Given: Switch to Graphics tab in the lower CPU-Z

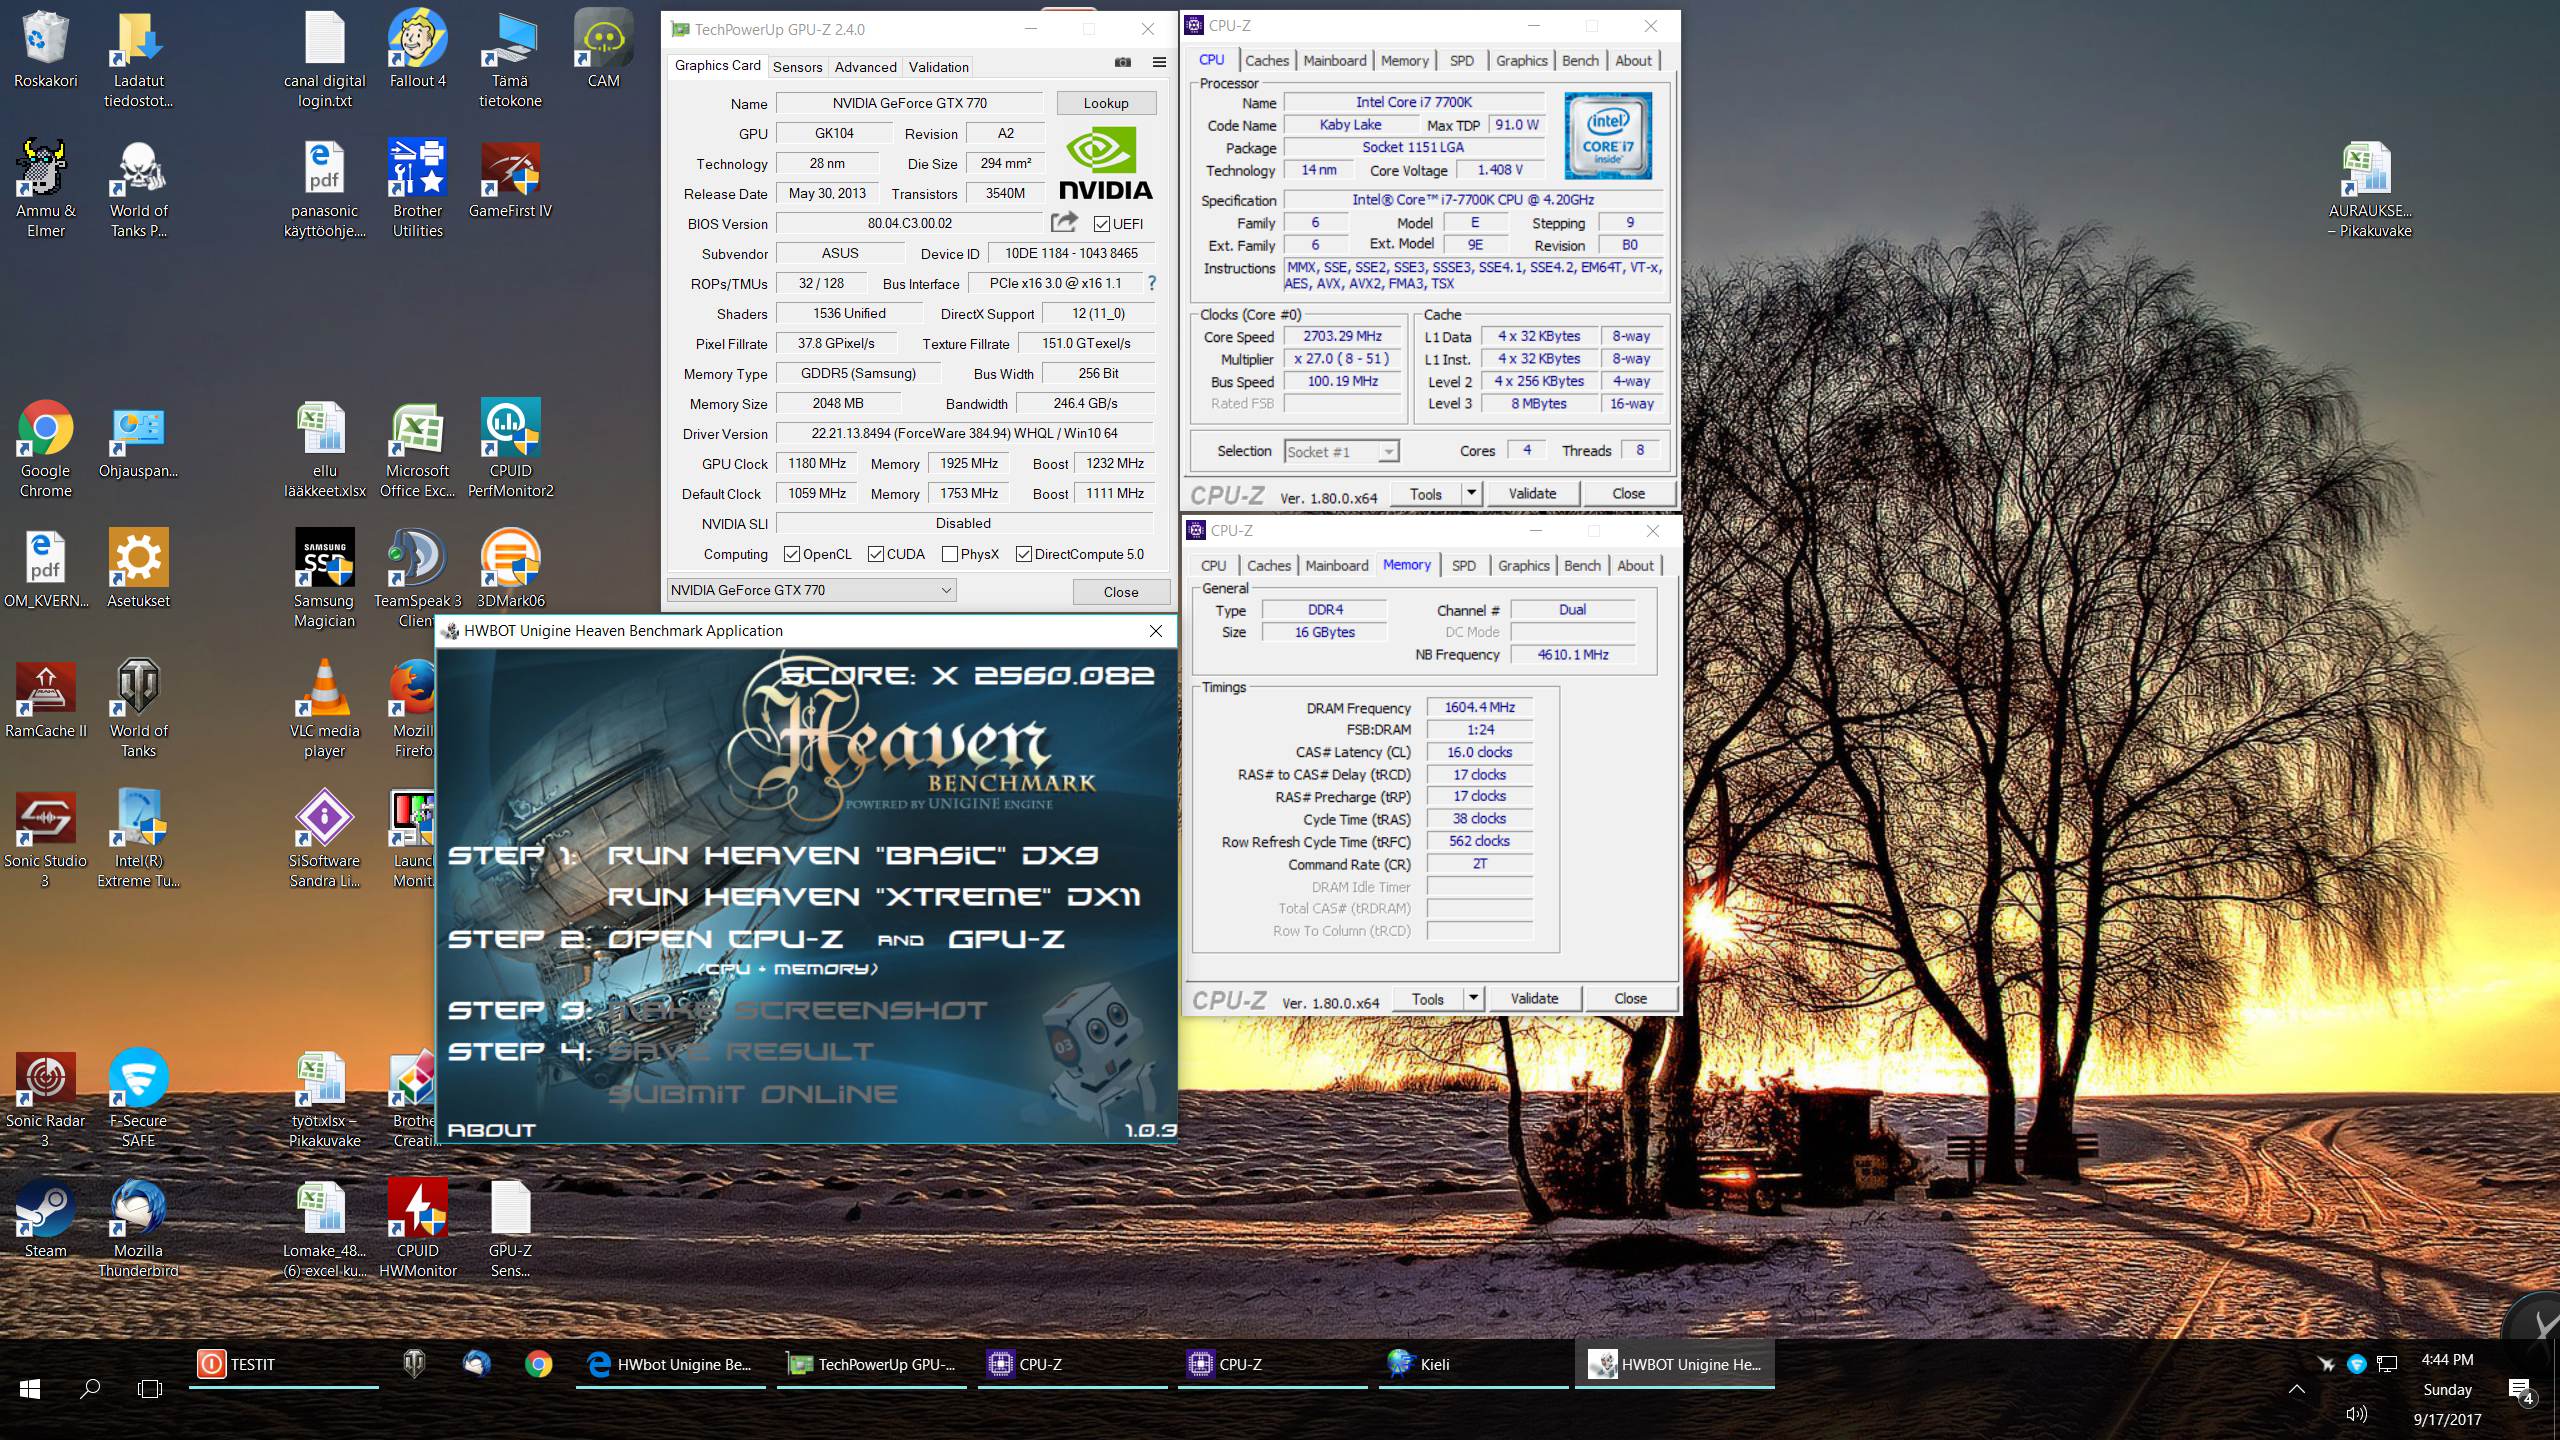Looking at the screenshot, I should pyautogui.click(x=1523, y=566).
